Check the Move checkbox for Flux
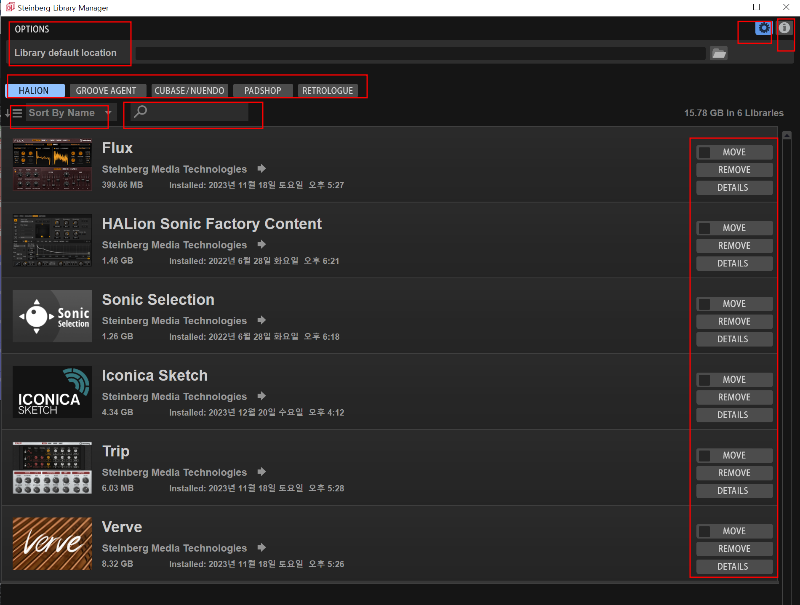Image resolution: width=800 pixels, height=605 pixels. [705, 152]
